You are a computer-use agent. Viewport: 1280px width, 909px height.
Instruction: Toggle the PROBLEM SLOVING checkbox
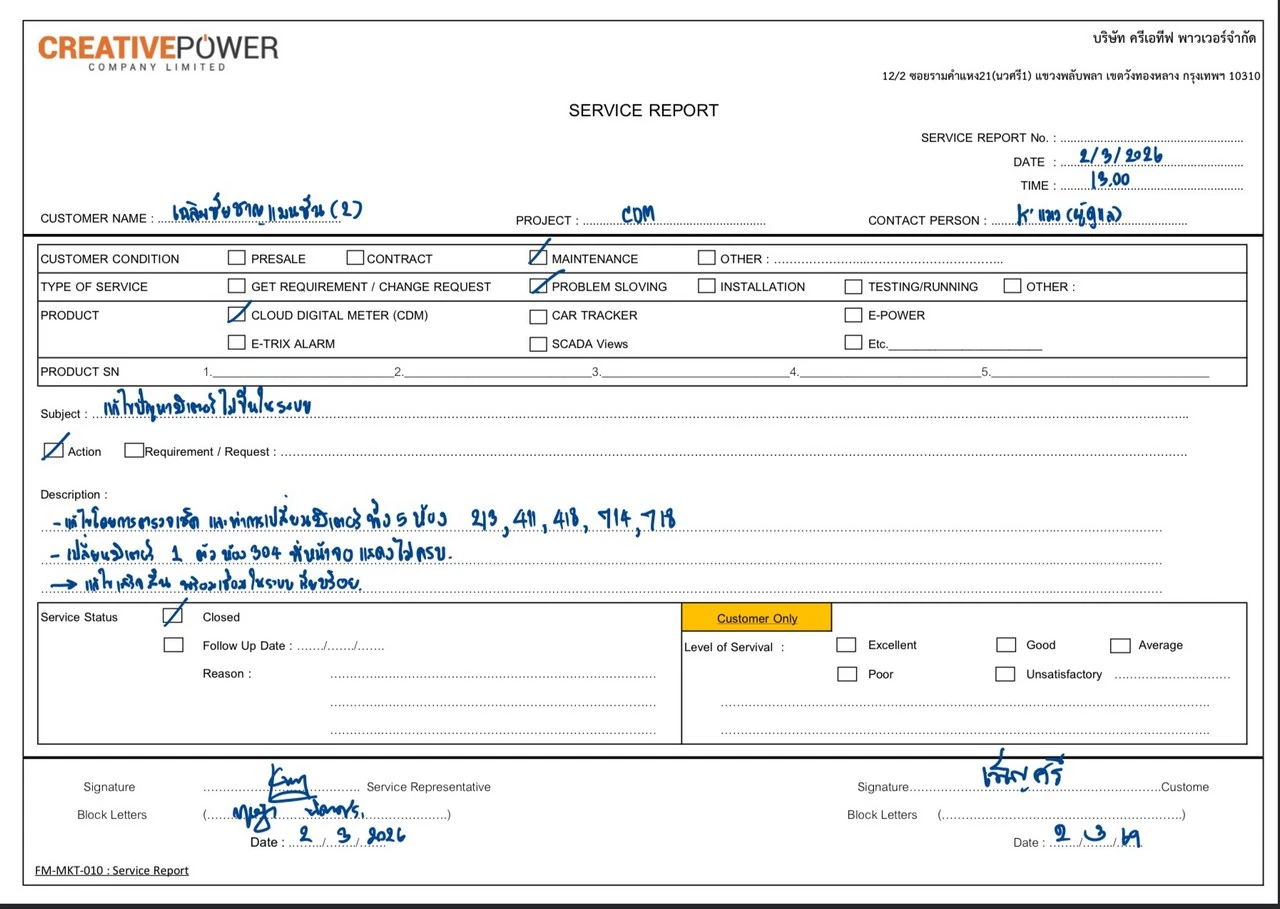[x=538, y=286]
